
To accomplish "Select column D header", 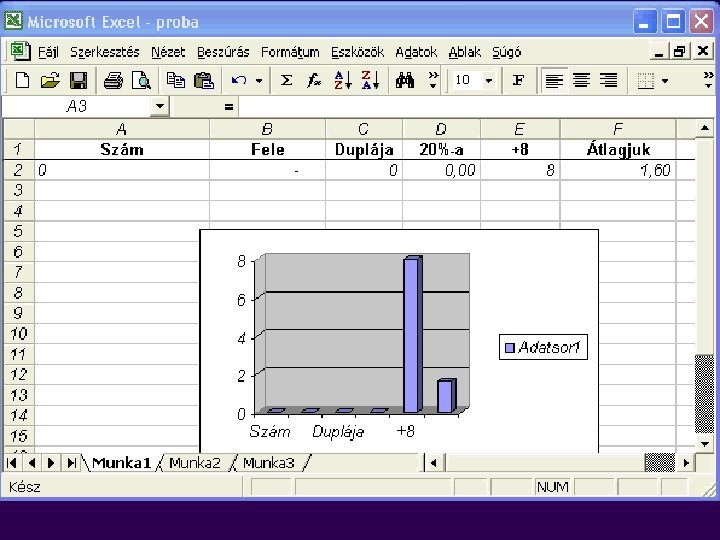I will tap(441, 129).
